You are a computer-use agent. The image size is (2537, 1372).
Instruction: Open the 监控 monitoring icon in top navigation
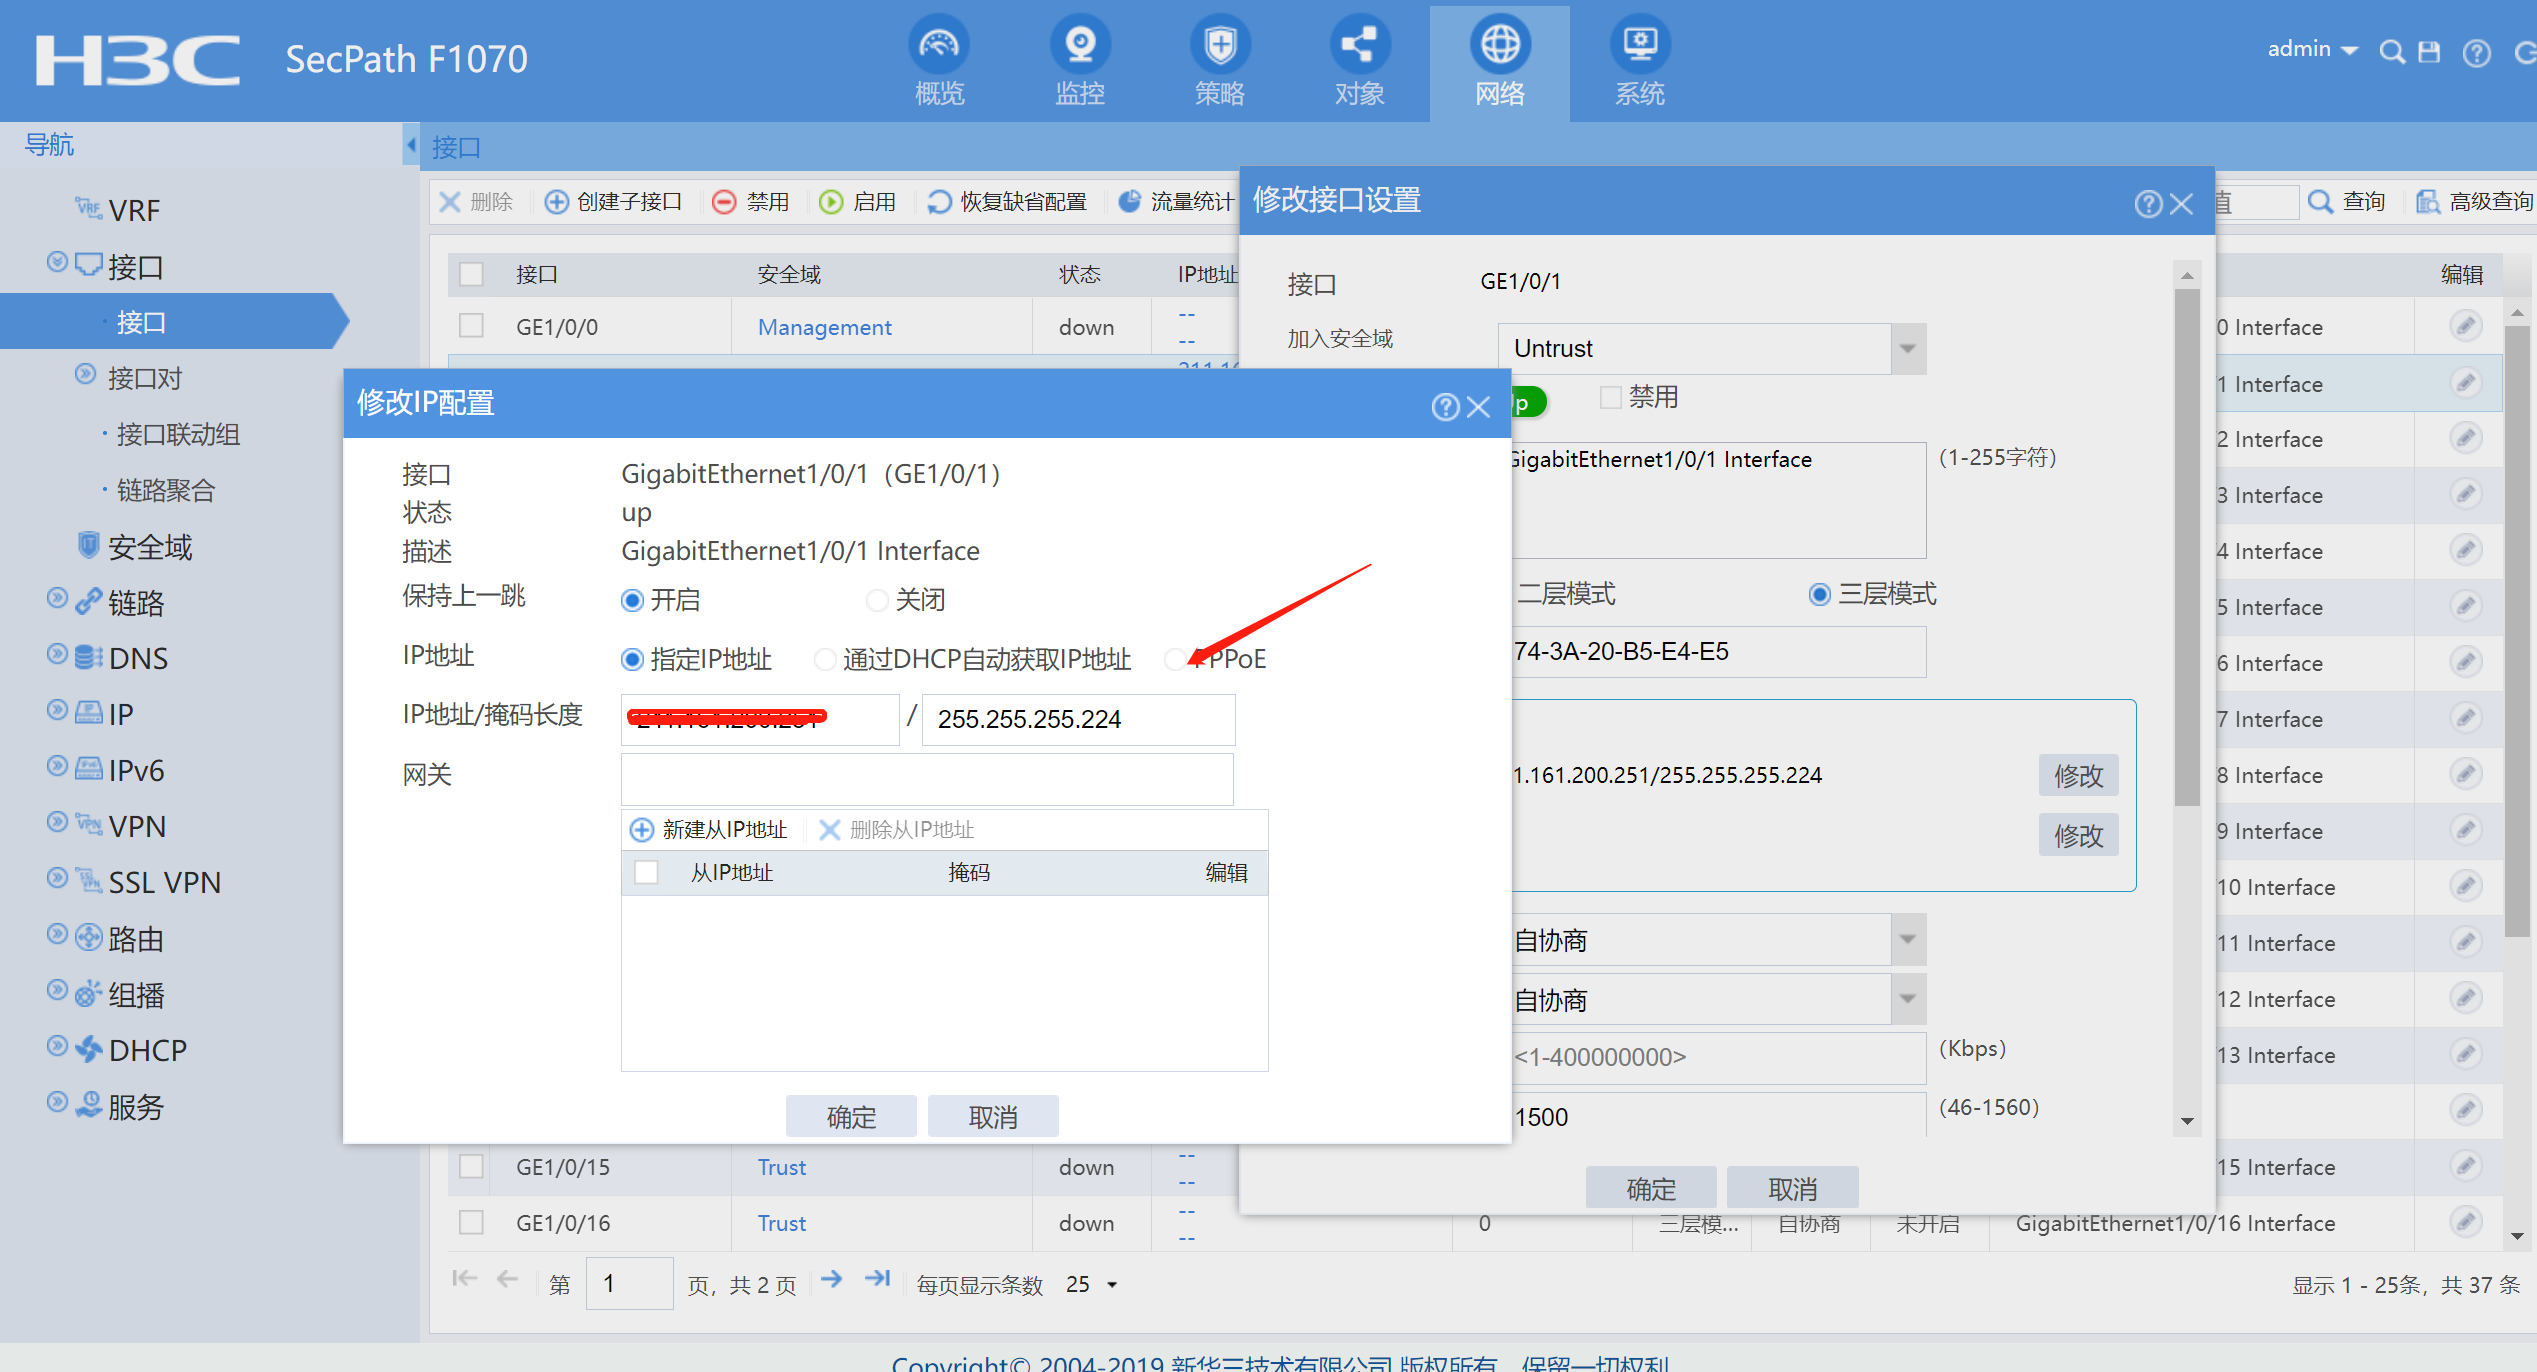[x=1079, y=46]
